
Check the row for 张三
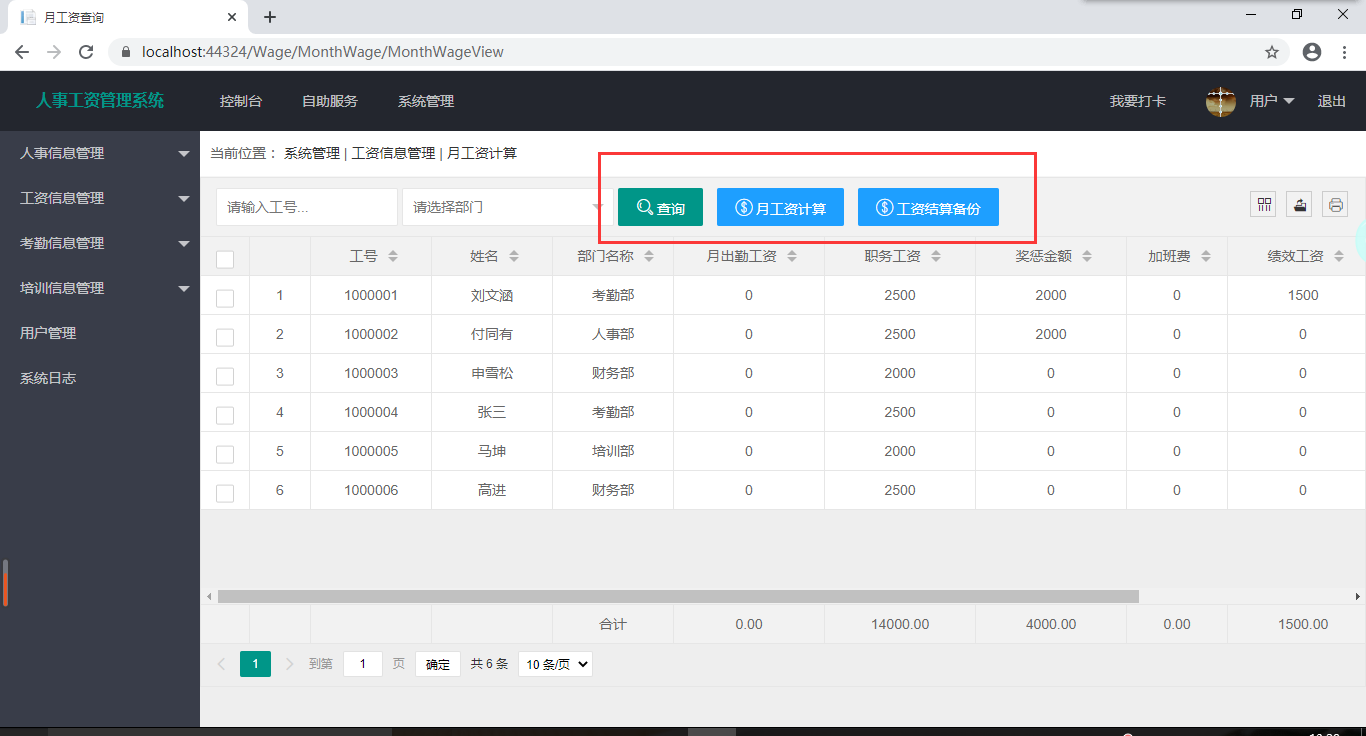click(225, 415)
